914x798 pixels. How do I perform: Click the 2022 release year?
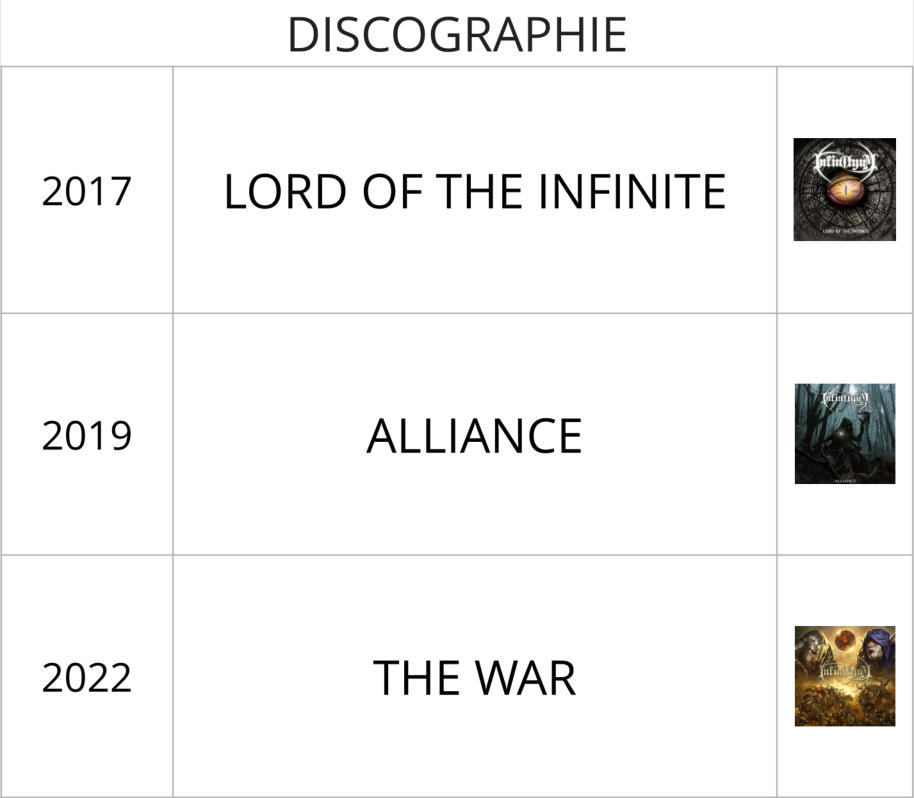[87, 678]
